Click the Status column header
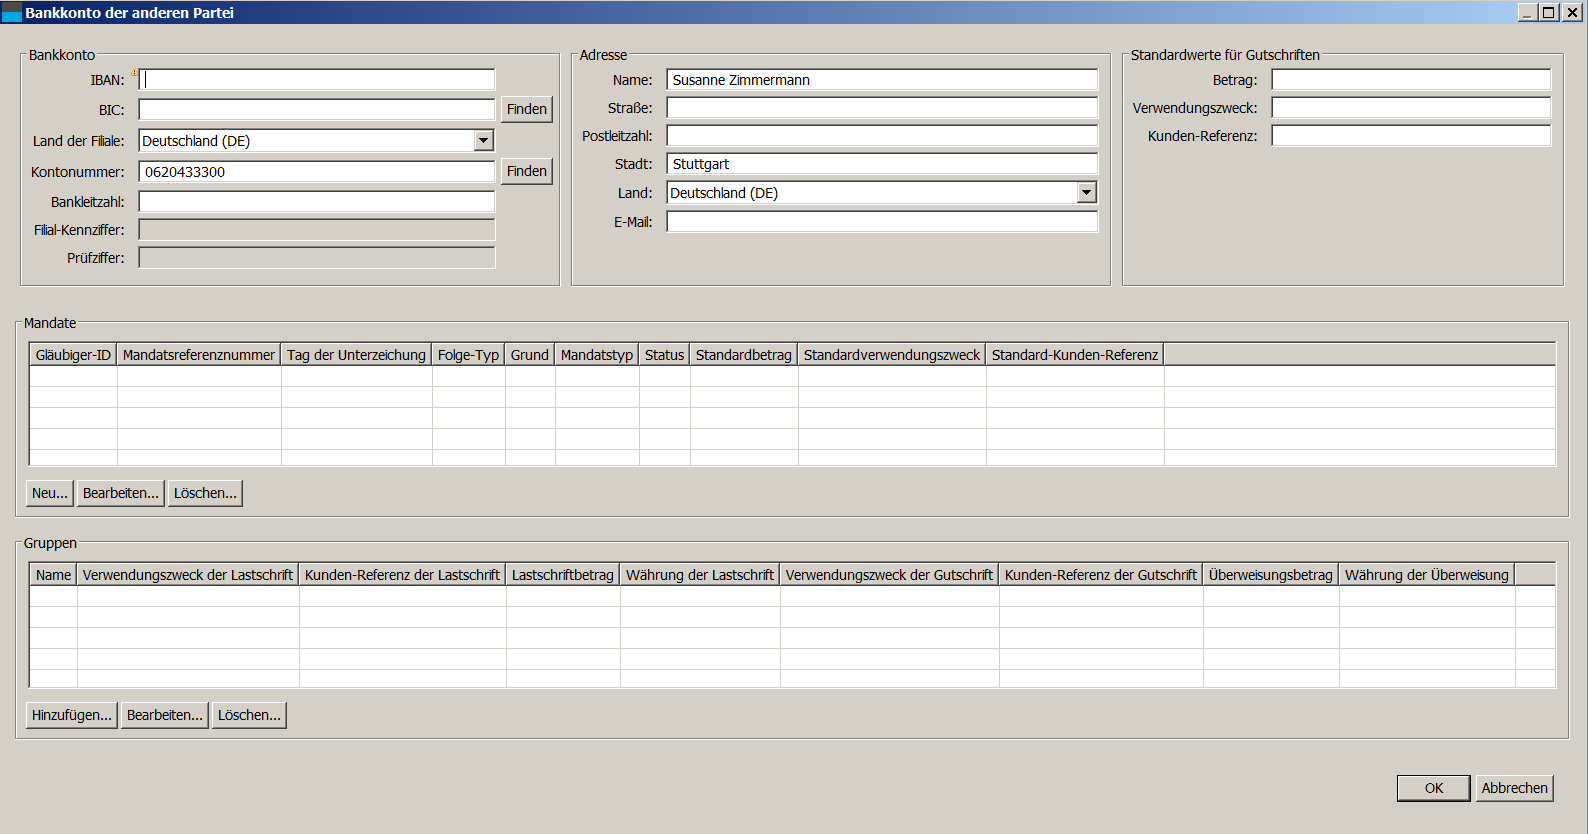The image size is (1588, 834). pyautogui.click(x=664, y=355)
